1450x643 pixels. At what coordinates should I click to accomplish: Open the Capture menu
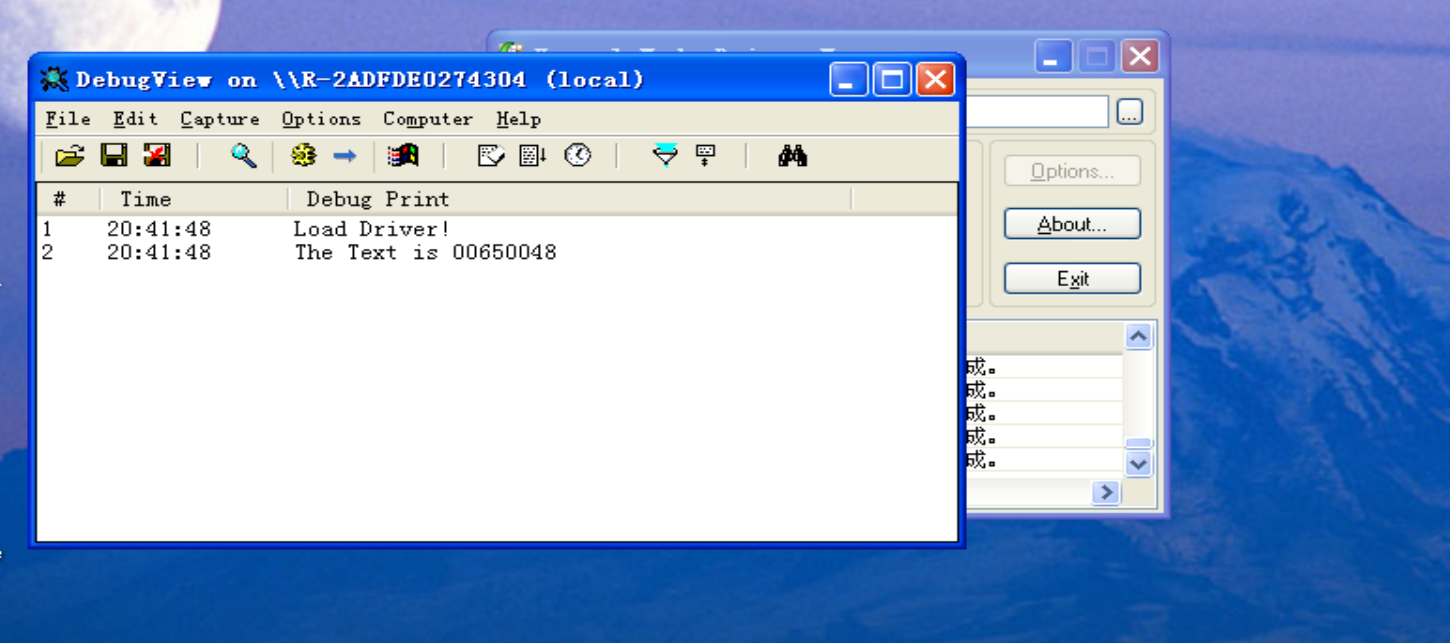(x=220, y=119)
